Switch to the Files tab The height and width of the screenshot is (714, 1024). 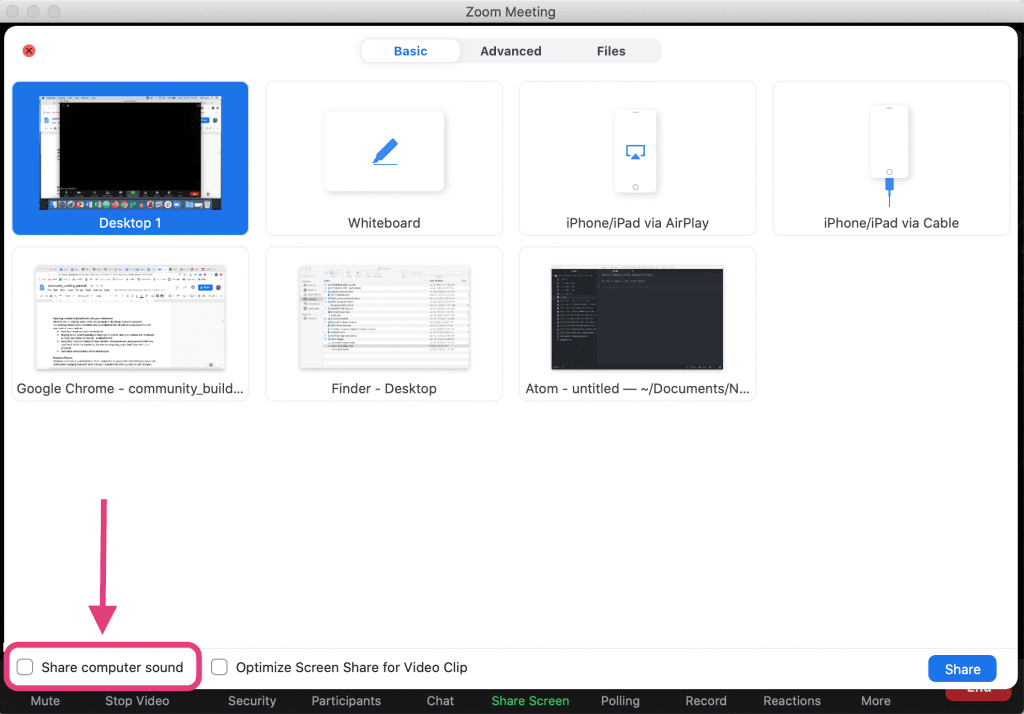tap(611, 51)
